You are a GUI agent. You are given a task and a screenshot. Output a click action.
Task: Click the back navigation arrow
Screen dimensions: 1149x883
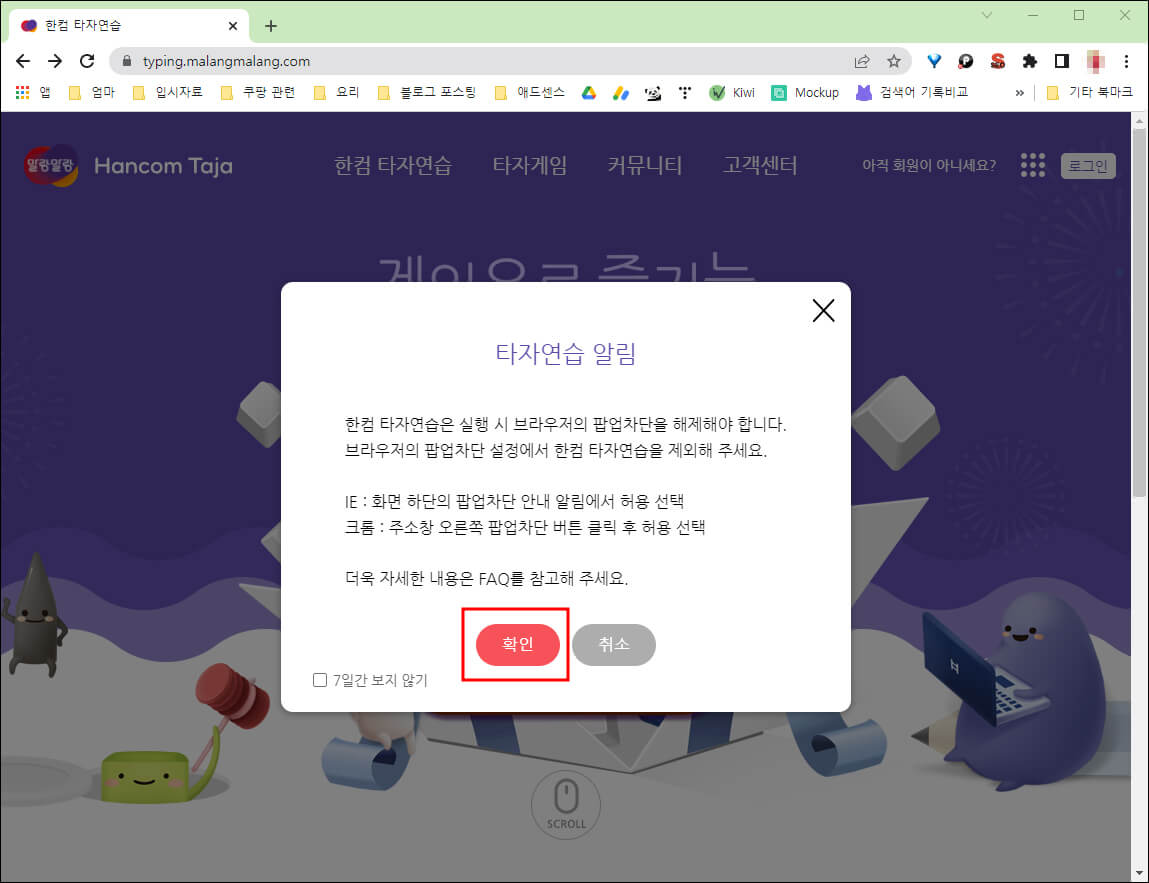click(23, 61)
